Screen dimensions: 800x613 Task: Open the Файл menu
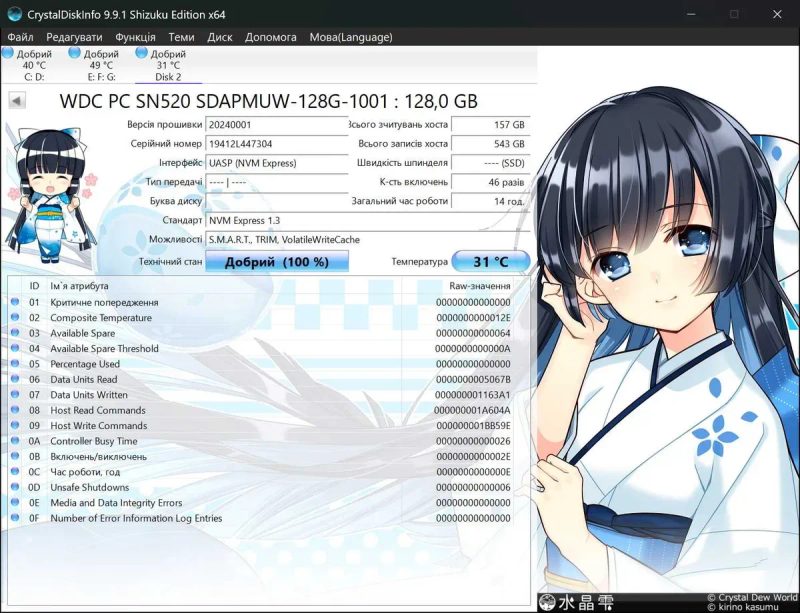[x=20, y=37]
